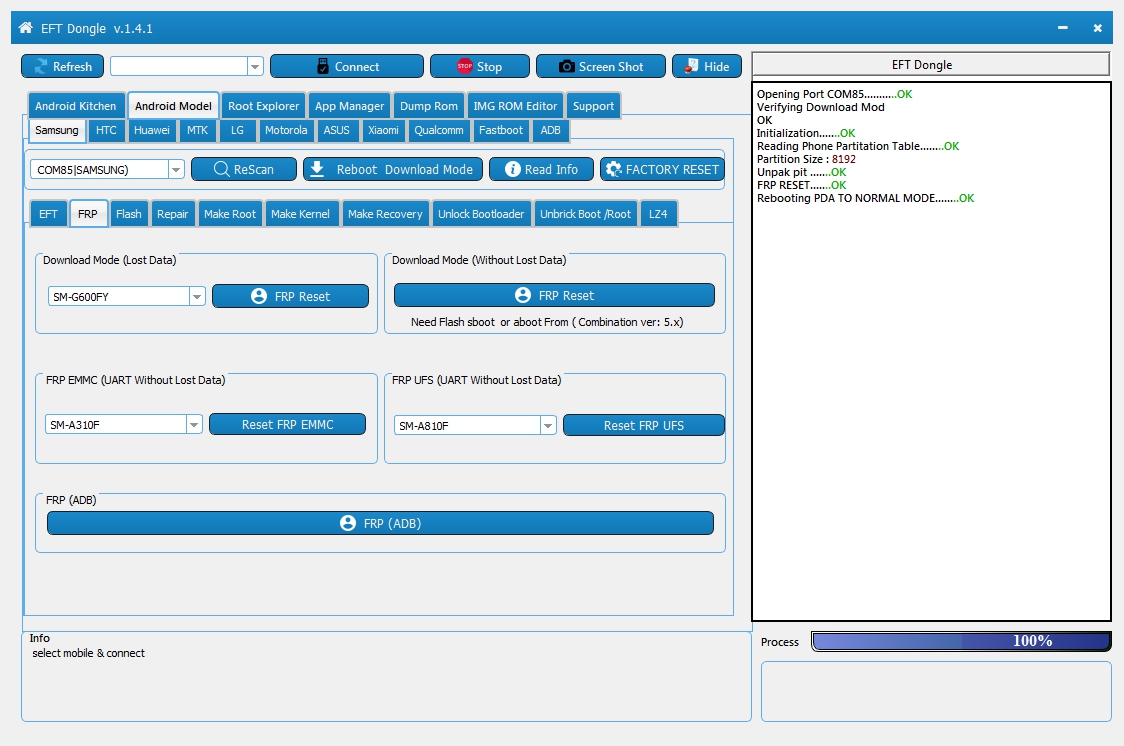Select the Fastboot tab

pos(500,130)
